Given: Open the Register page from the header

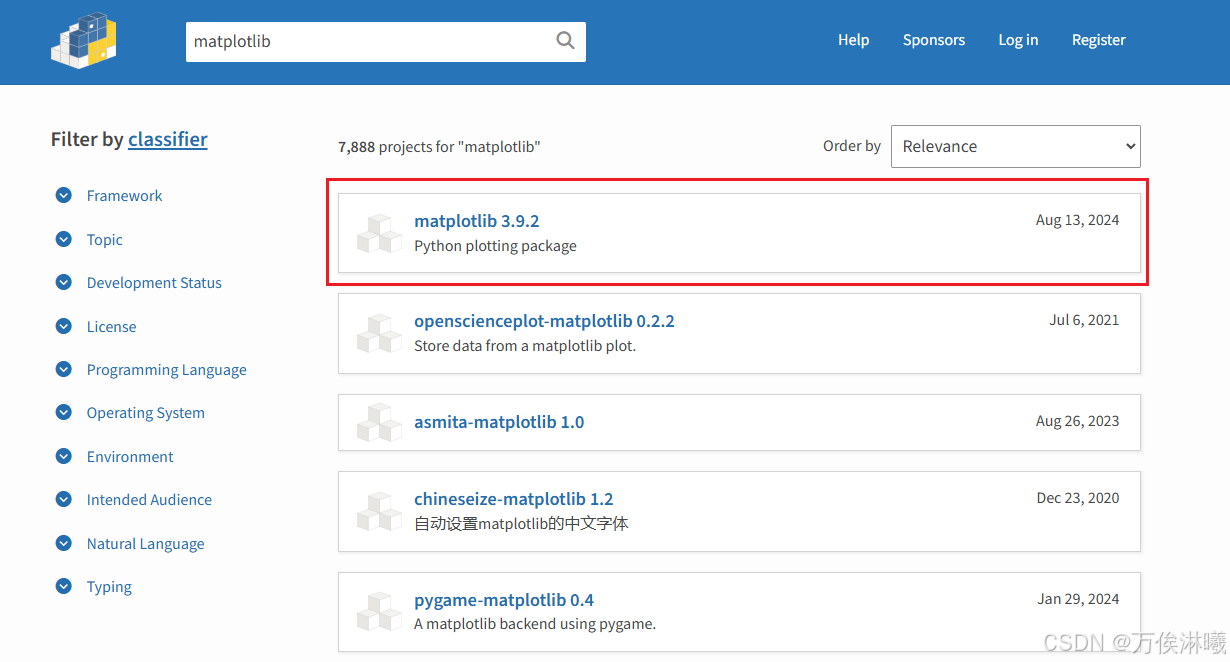Looking at the screenshot, I should coord(1098,40).
